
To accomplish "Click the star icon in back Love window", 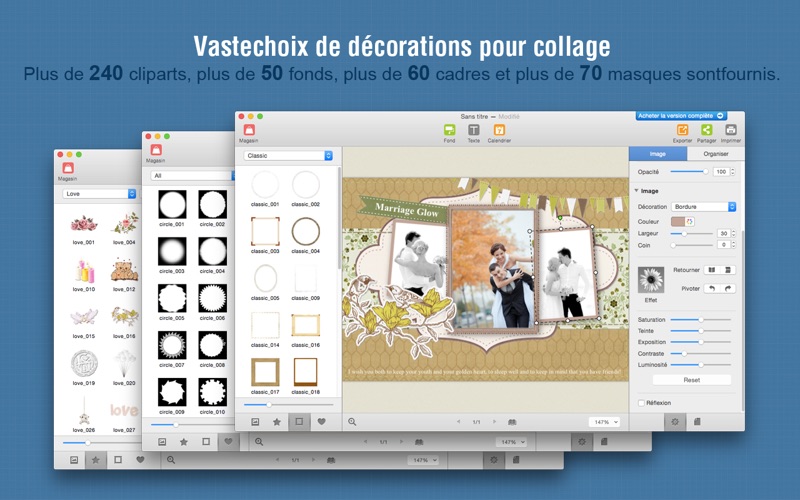I will (x=95, y=460).
